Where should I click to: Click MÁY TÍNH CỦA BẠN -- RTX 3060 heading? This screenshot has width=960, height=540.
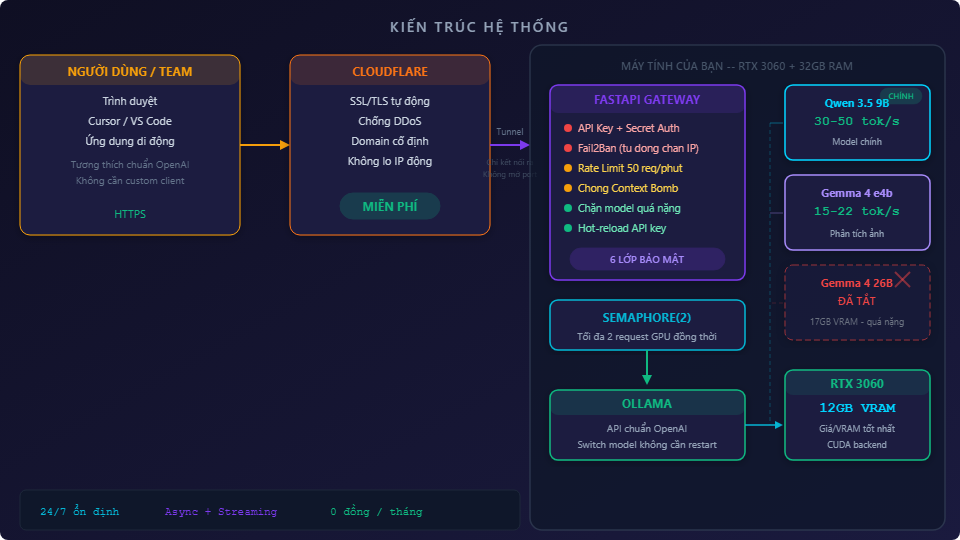point(737,66)
